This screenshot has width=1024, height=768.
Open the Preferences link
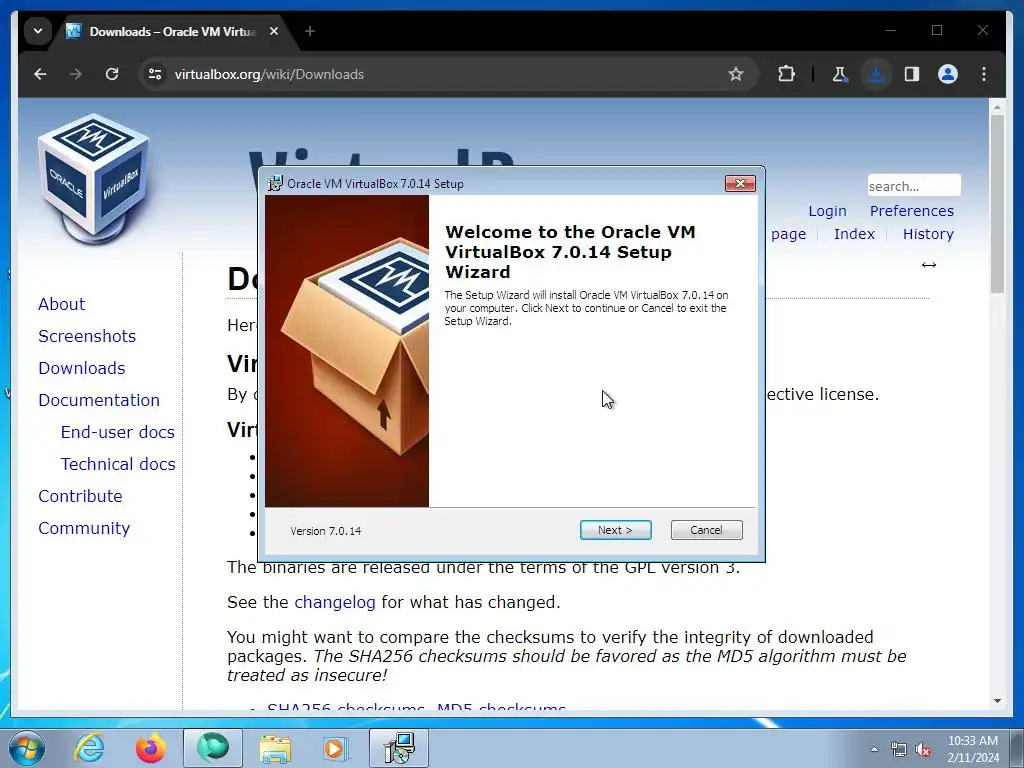(x=912, y=211)
